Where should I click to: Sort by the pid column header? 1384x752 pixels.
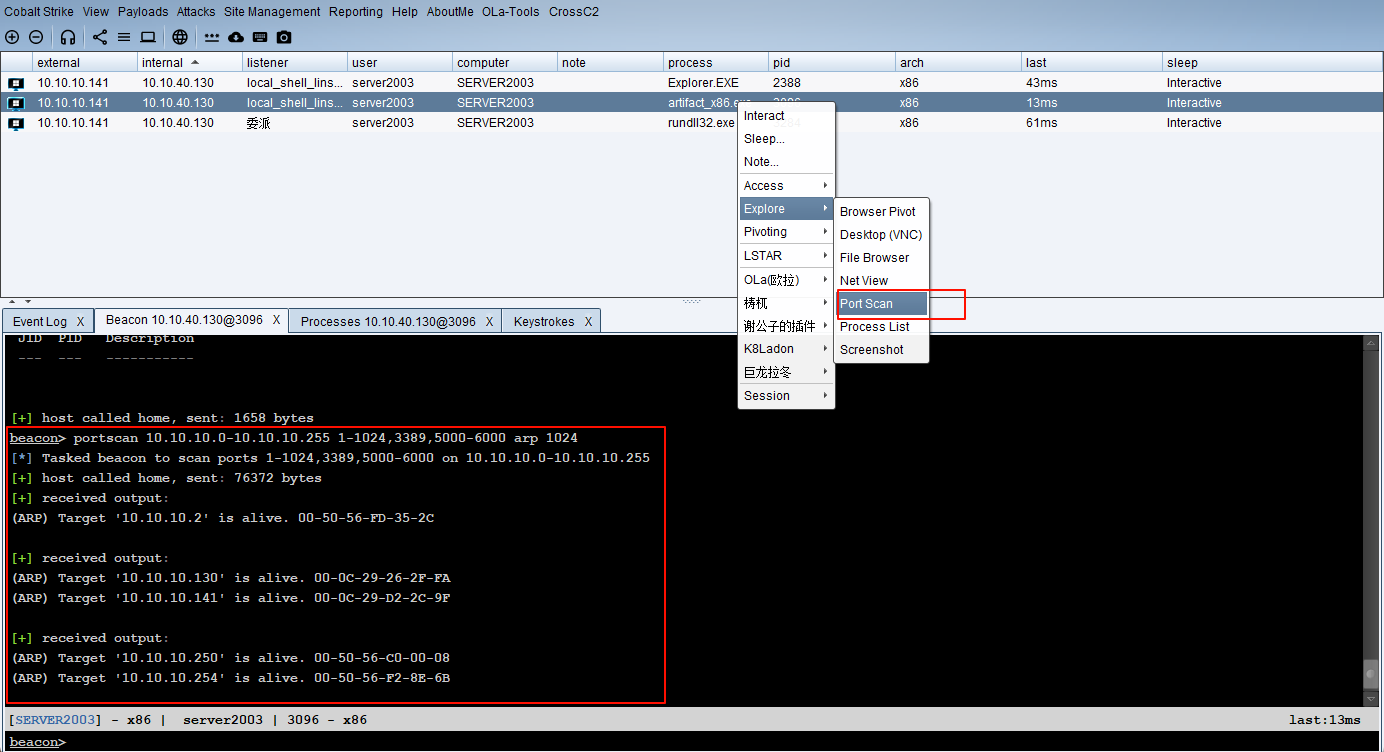click(x=831, y=62)
